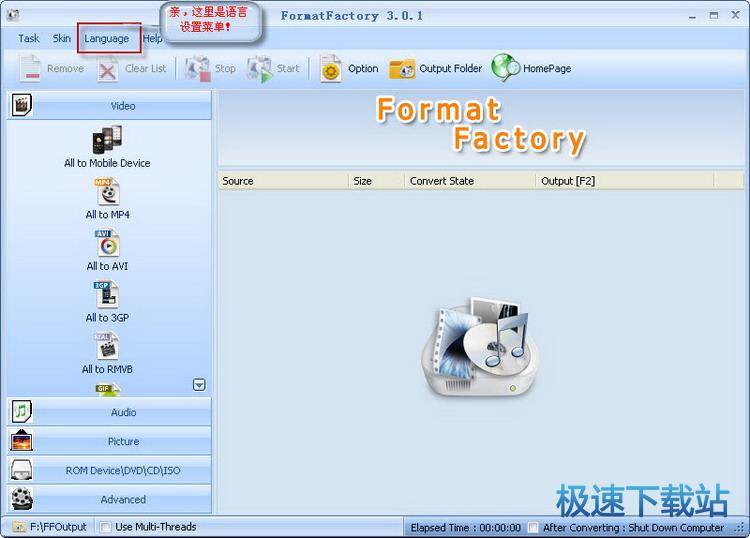Click the Output Folder button label

(x=451, y=69)
